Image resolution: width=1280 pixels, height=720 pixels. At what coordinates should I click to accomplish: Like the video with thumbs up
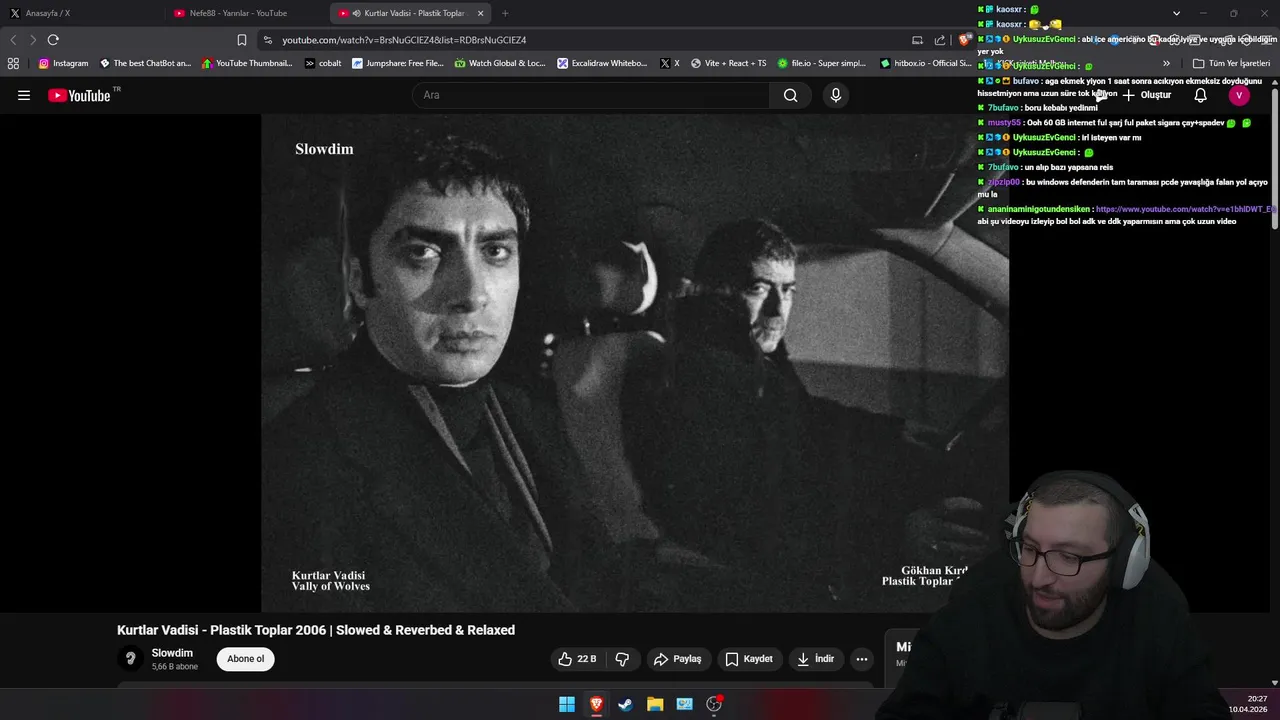[577, 659]
